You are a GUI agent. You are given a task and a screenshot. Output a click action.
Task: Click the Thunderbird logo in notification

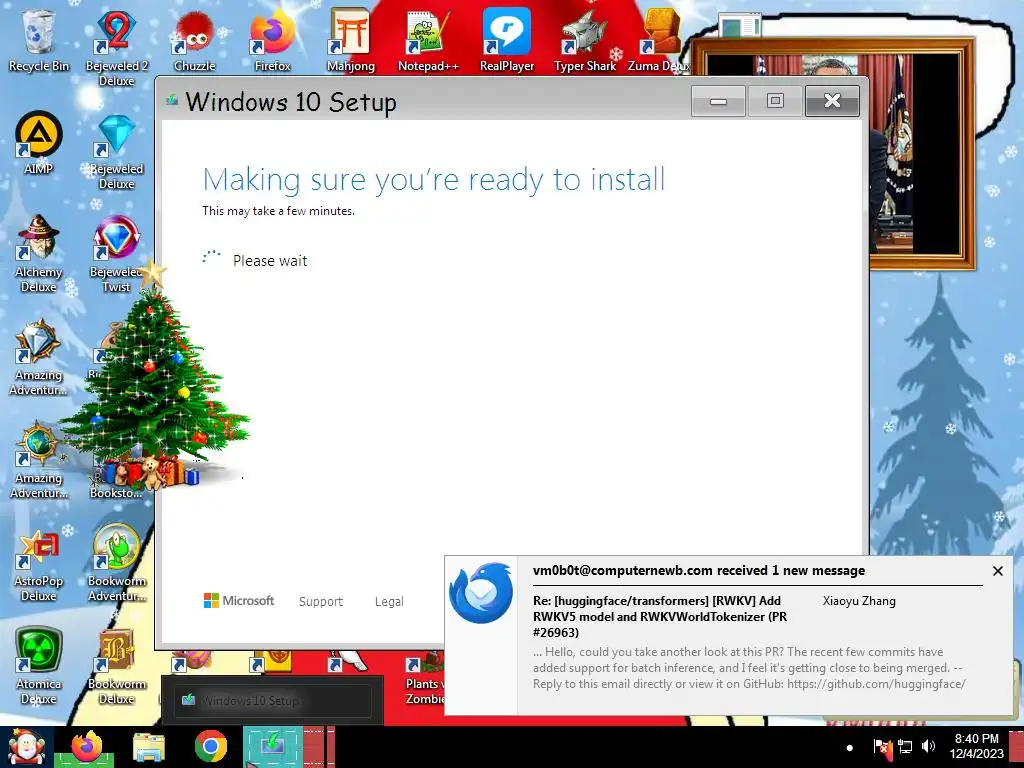(481, 593)
